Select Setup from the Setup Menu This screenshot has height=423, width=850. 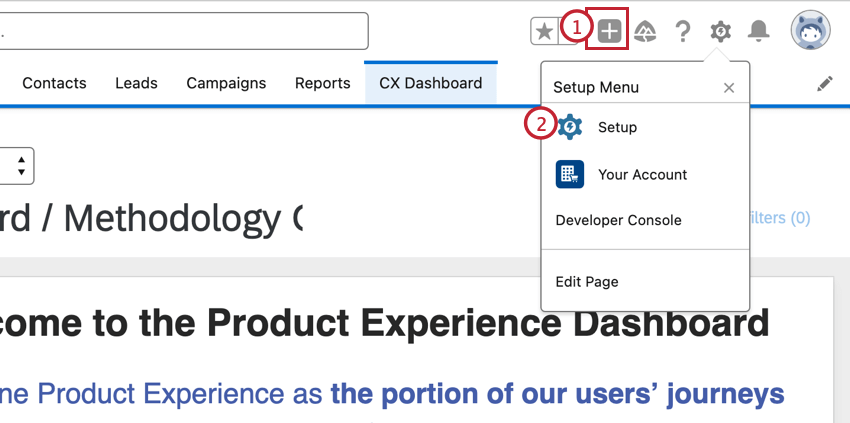(x=617, y=127)
